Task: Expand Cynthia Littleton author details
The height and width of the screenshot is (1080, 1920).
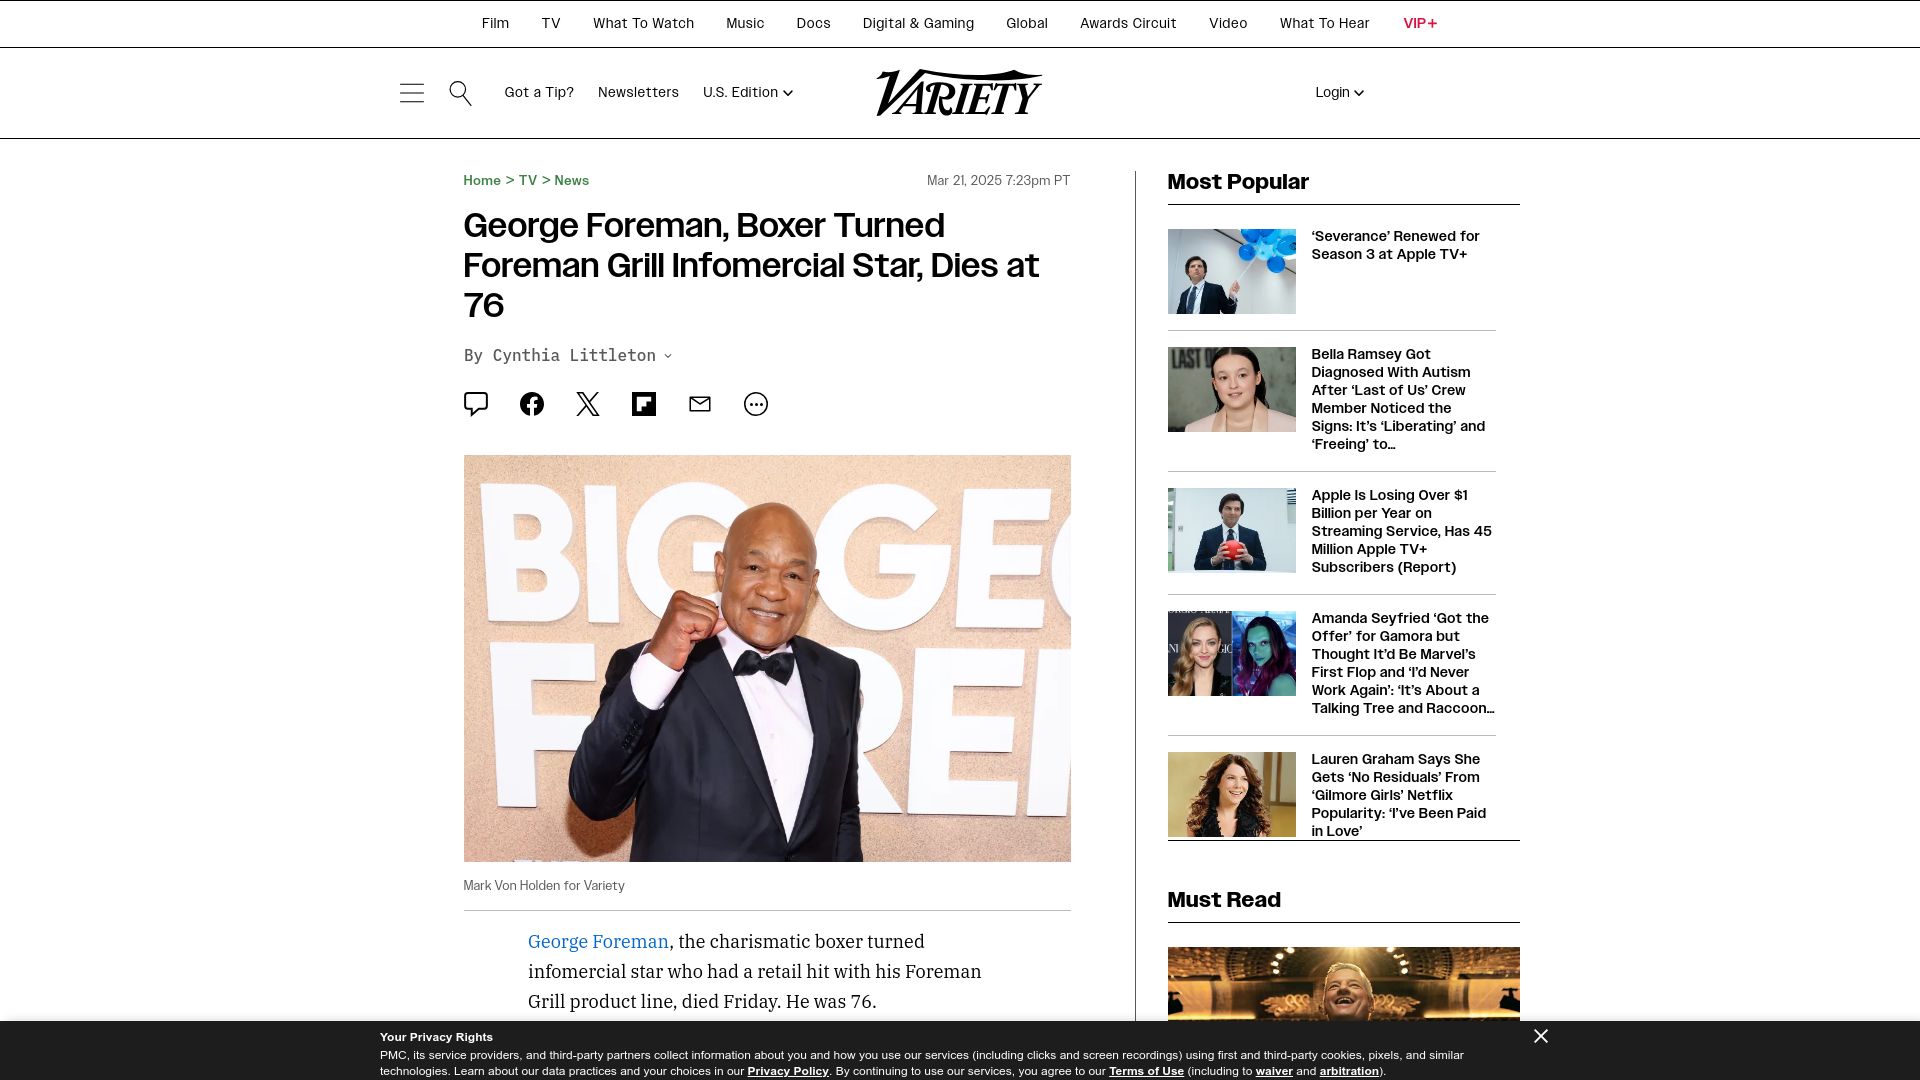Action: pyautogui.click(x=668, y=356)
